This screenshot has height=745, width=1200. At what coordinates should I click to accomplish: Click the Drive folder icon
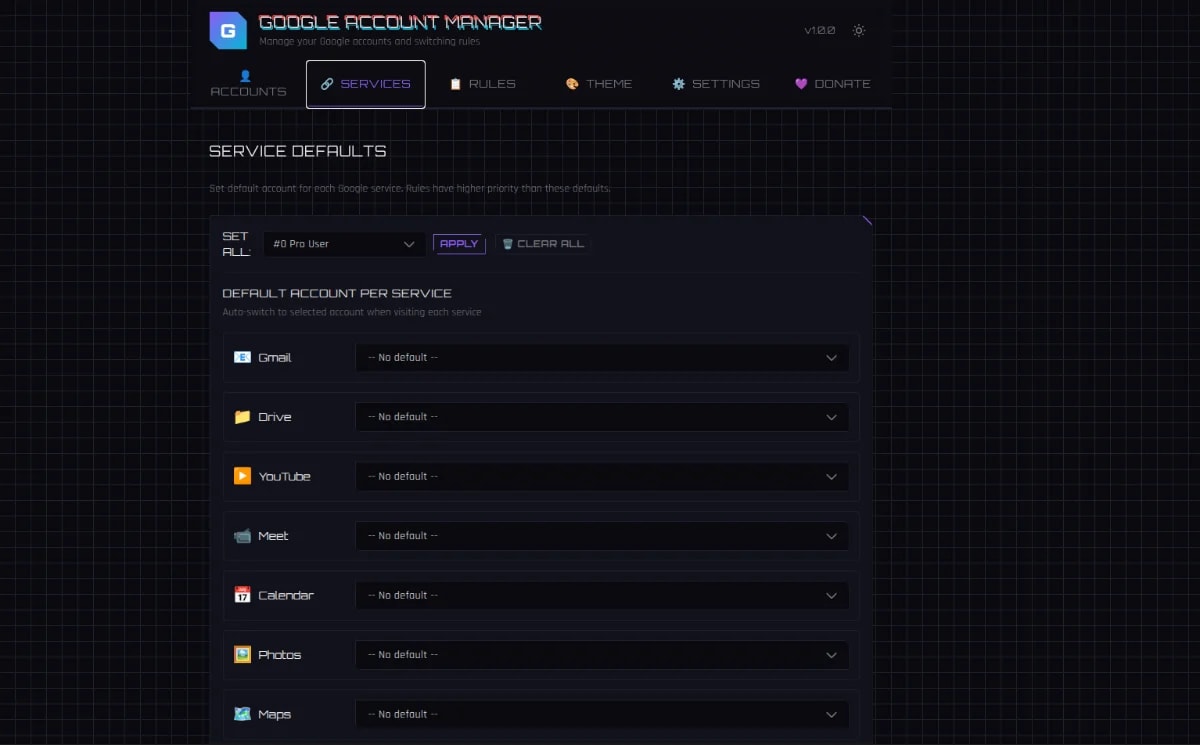pos(242,417)
